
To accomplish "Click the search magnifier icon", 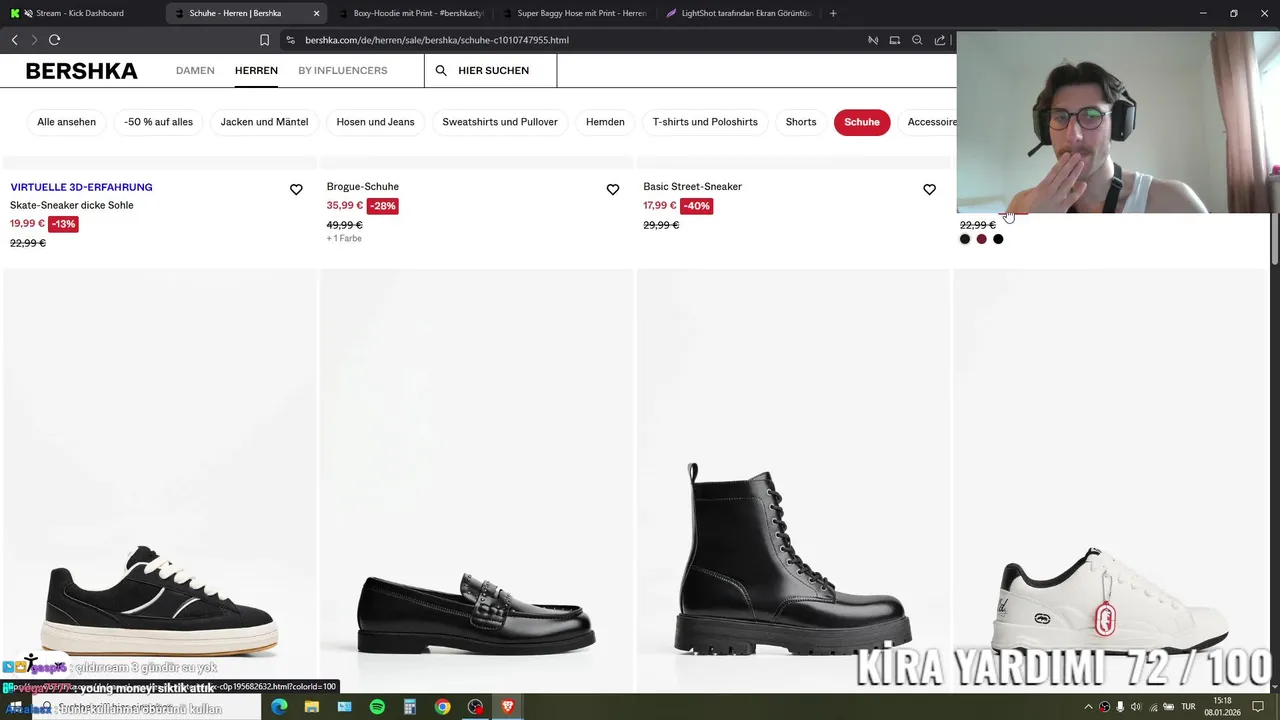I will click(441, 71).
